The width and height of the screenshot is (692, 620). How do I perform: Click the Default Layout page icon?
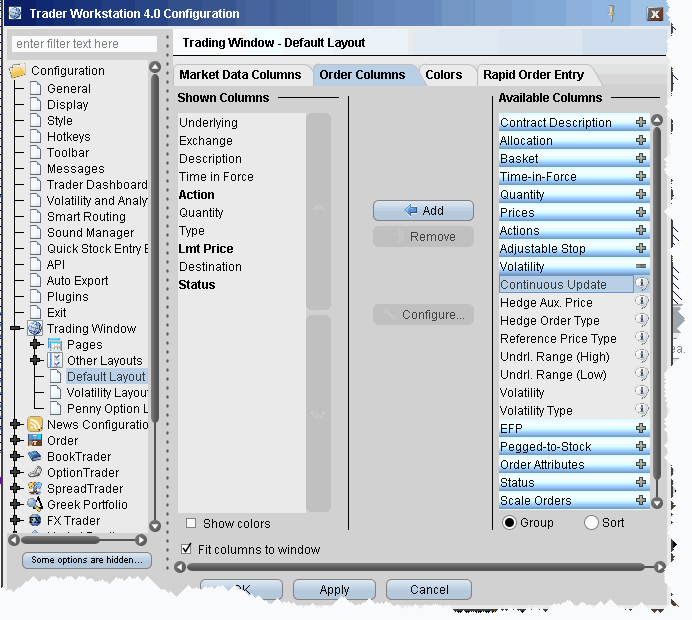55,376
